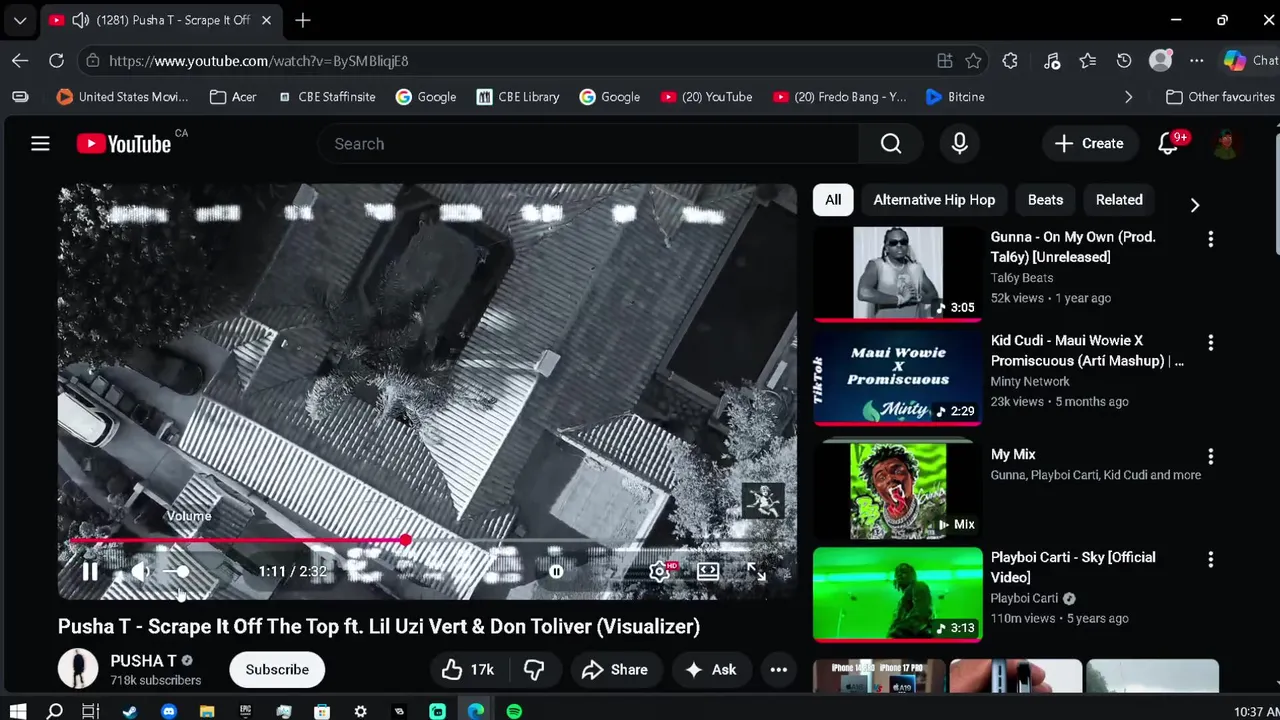
Task: Open the Minty Network channel link
Action: click(x=1030, y=381)
